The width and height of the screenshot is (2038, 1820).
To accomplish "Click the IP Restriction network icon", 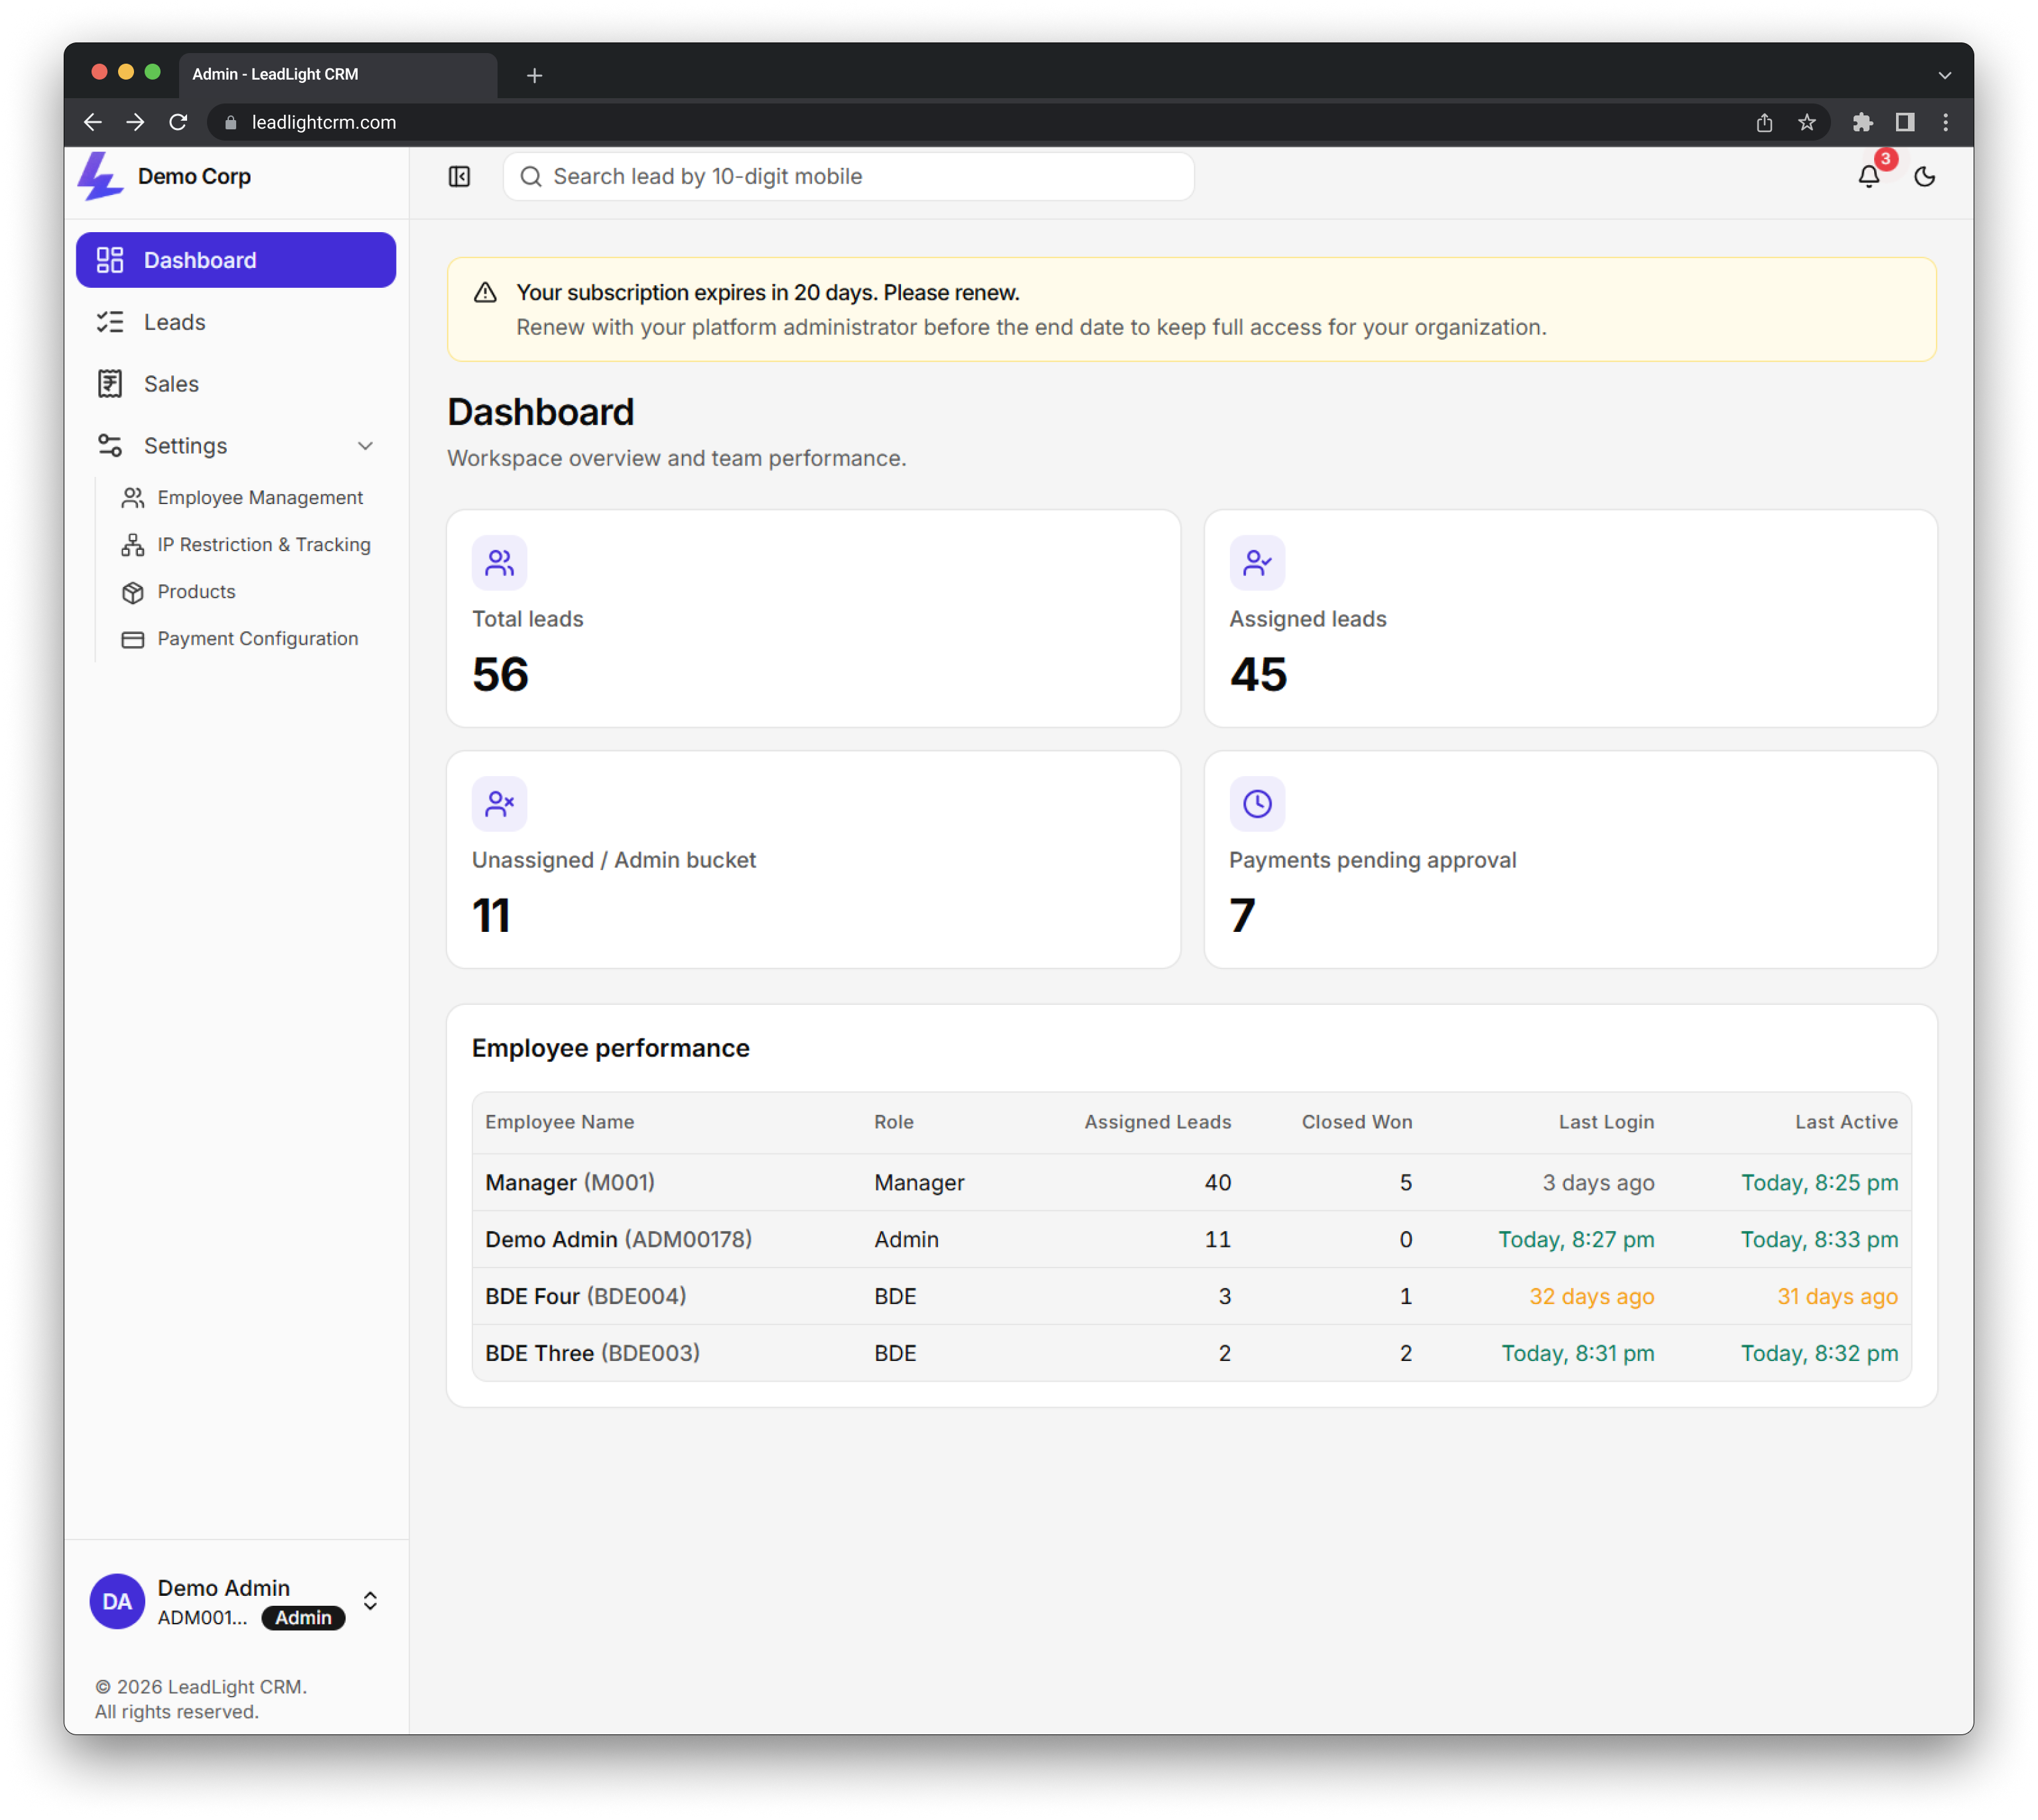I will coord(133,545).
